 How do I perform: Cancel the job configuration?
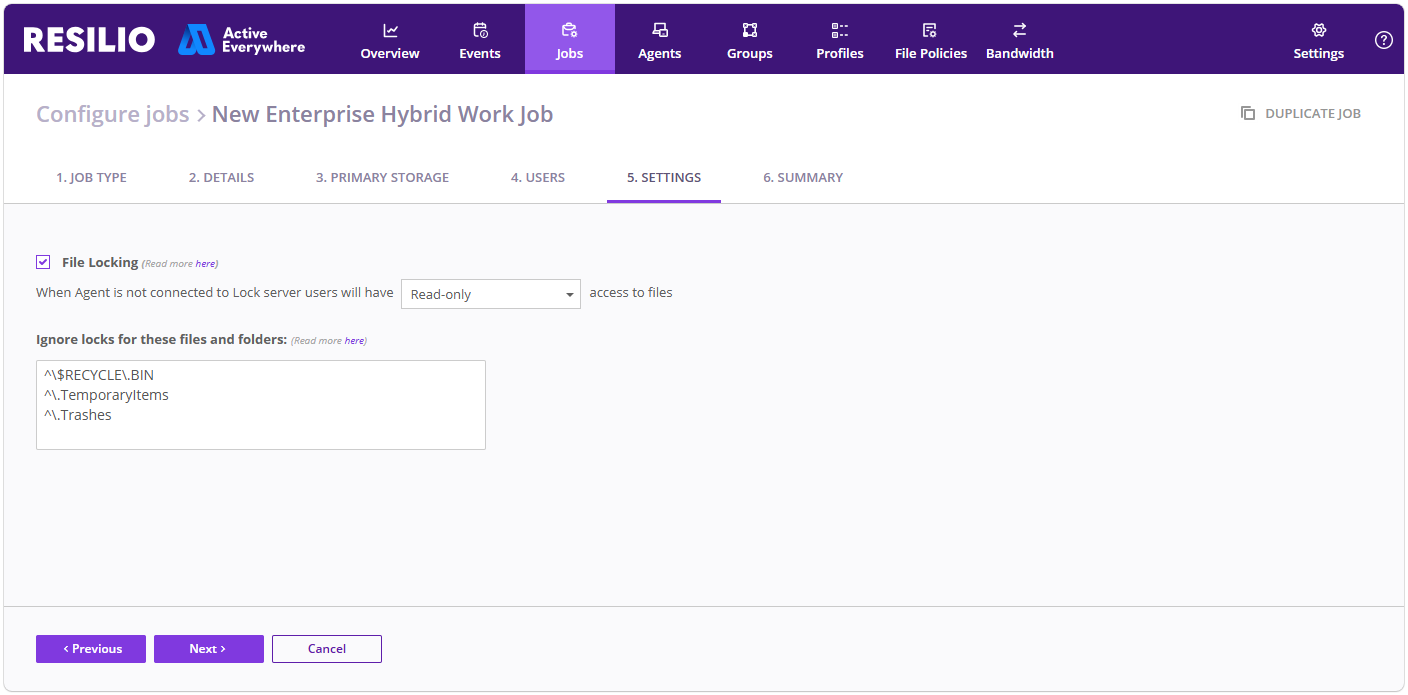327,649
